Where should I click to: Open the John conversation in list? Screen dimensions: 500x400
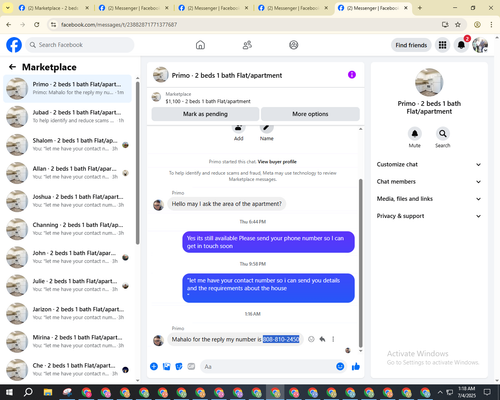click(68, 257)
